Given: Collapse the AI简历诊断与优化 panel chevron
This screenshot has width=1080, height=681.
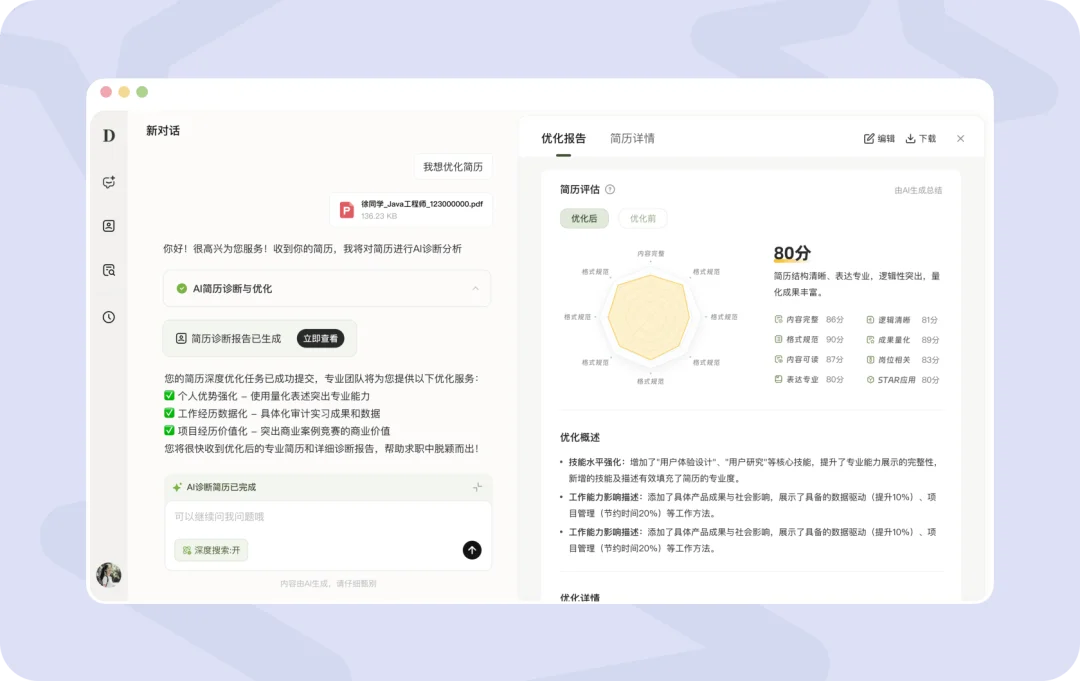Looking at the screenshot, I should (x=478, y=288).
